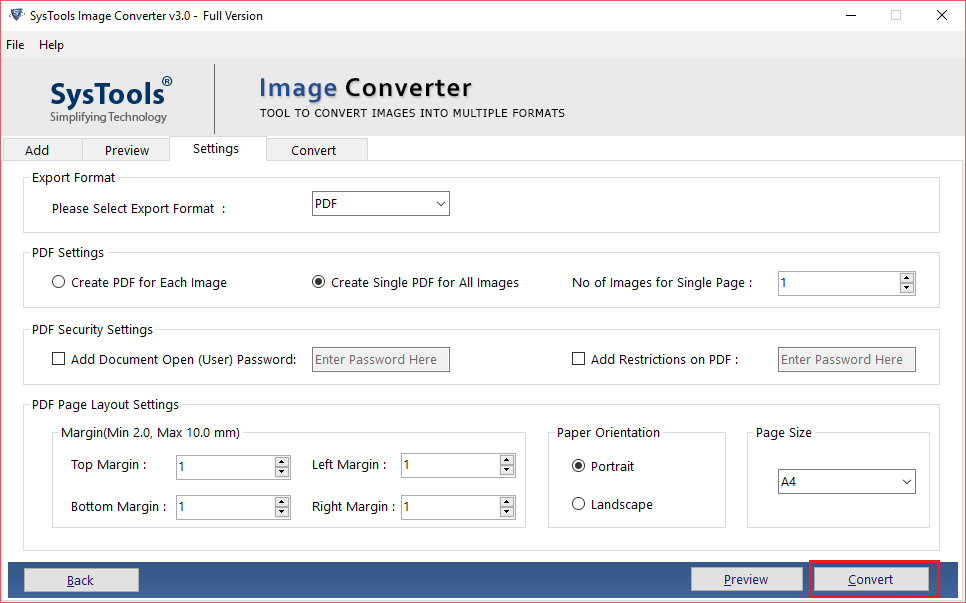
Task: Increase No of Images for Single Page
Action: point(906,278)
